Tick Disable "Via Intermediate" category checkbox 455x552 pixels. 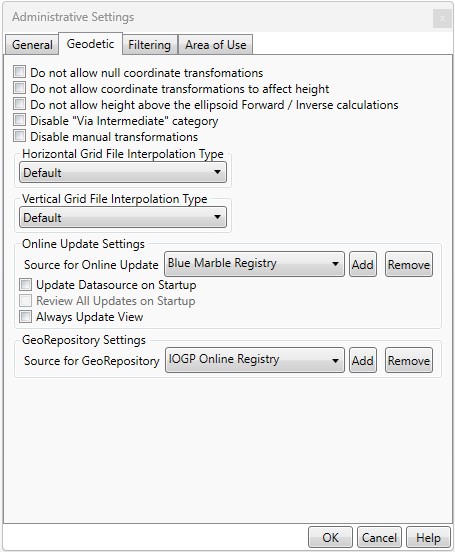pos(19,120)
